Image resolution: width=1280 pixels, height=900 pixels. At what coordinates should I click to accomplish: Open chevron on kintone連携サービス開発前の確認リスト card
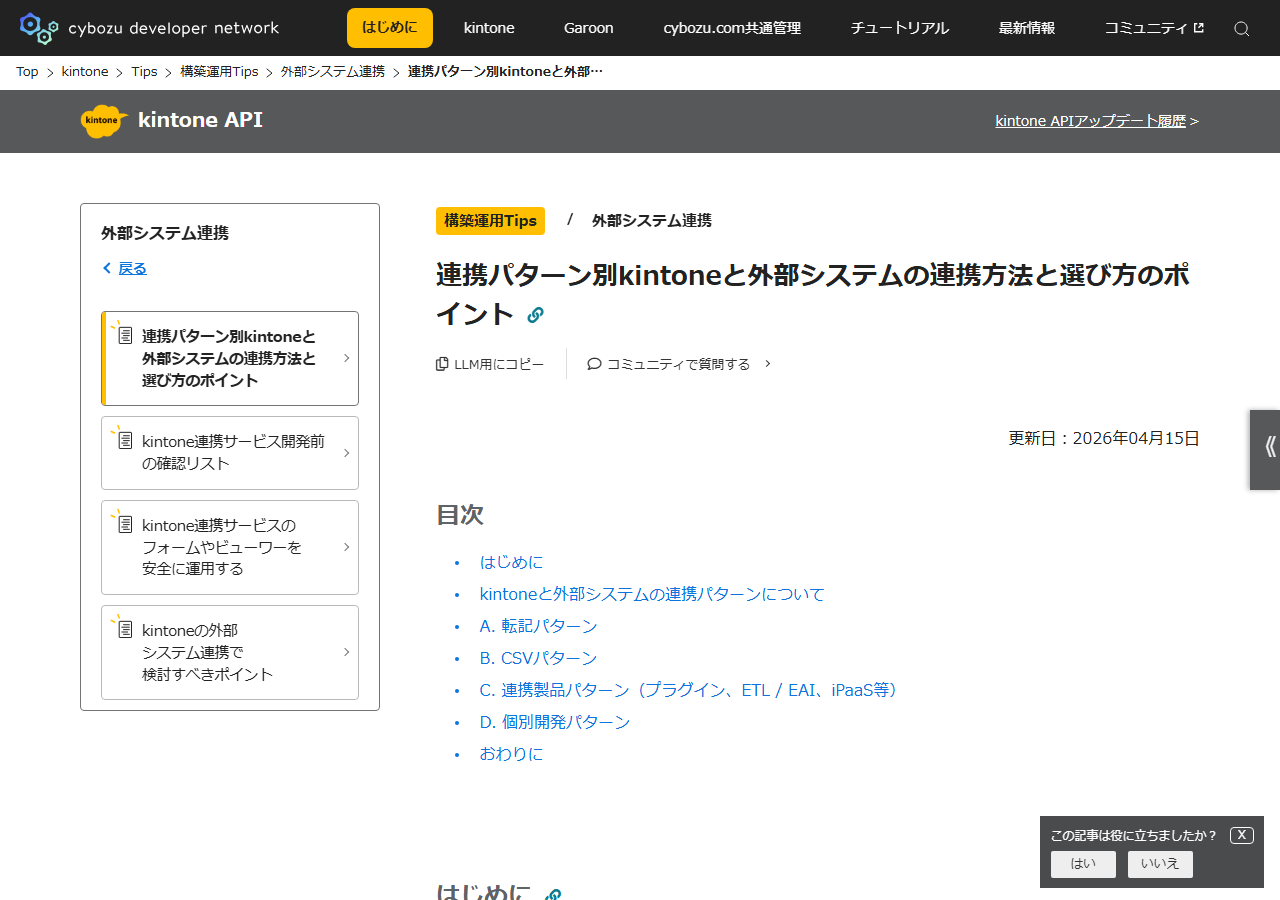pyautogui.click(x=346, y=453)
